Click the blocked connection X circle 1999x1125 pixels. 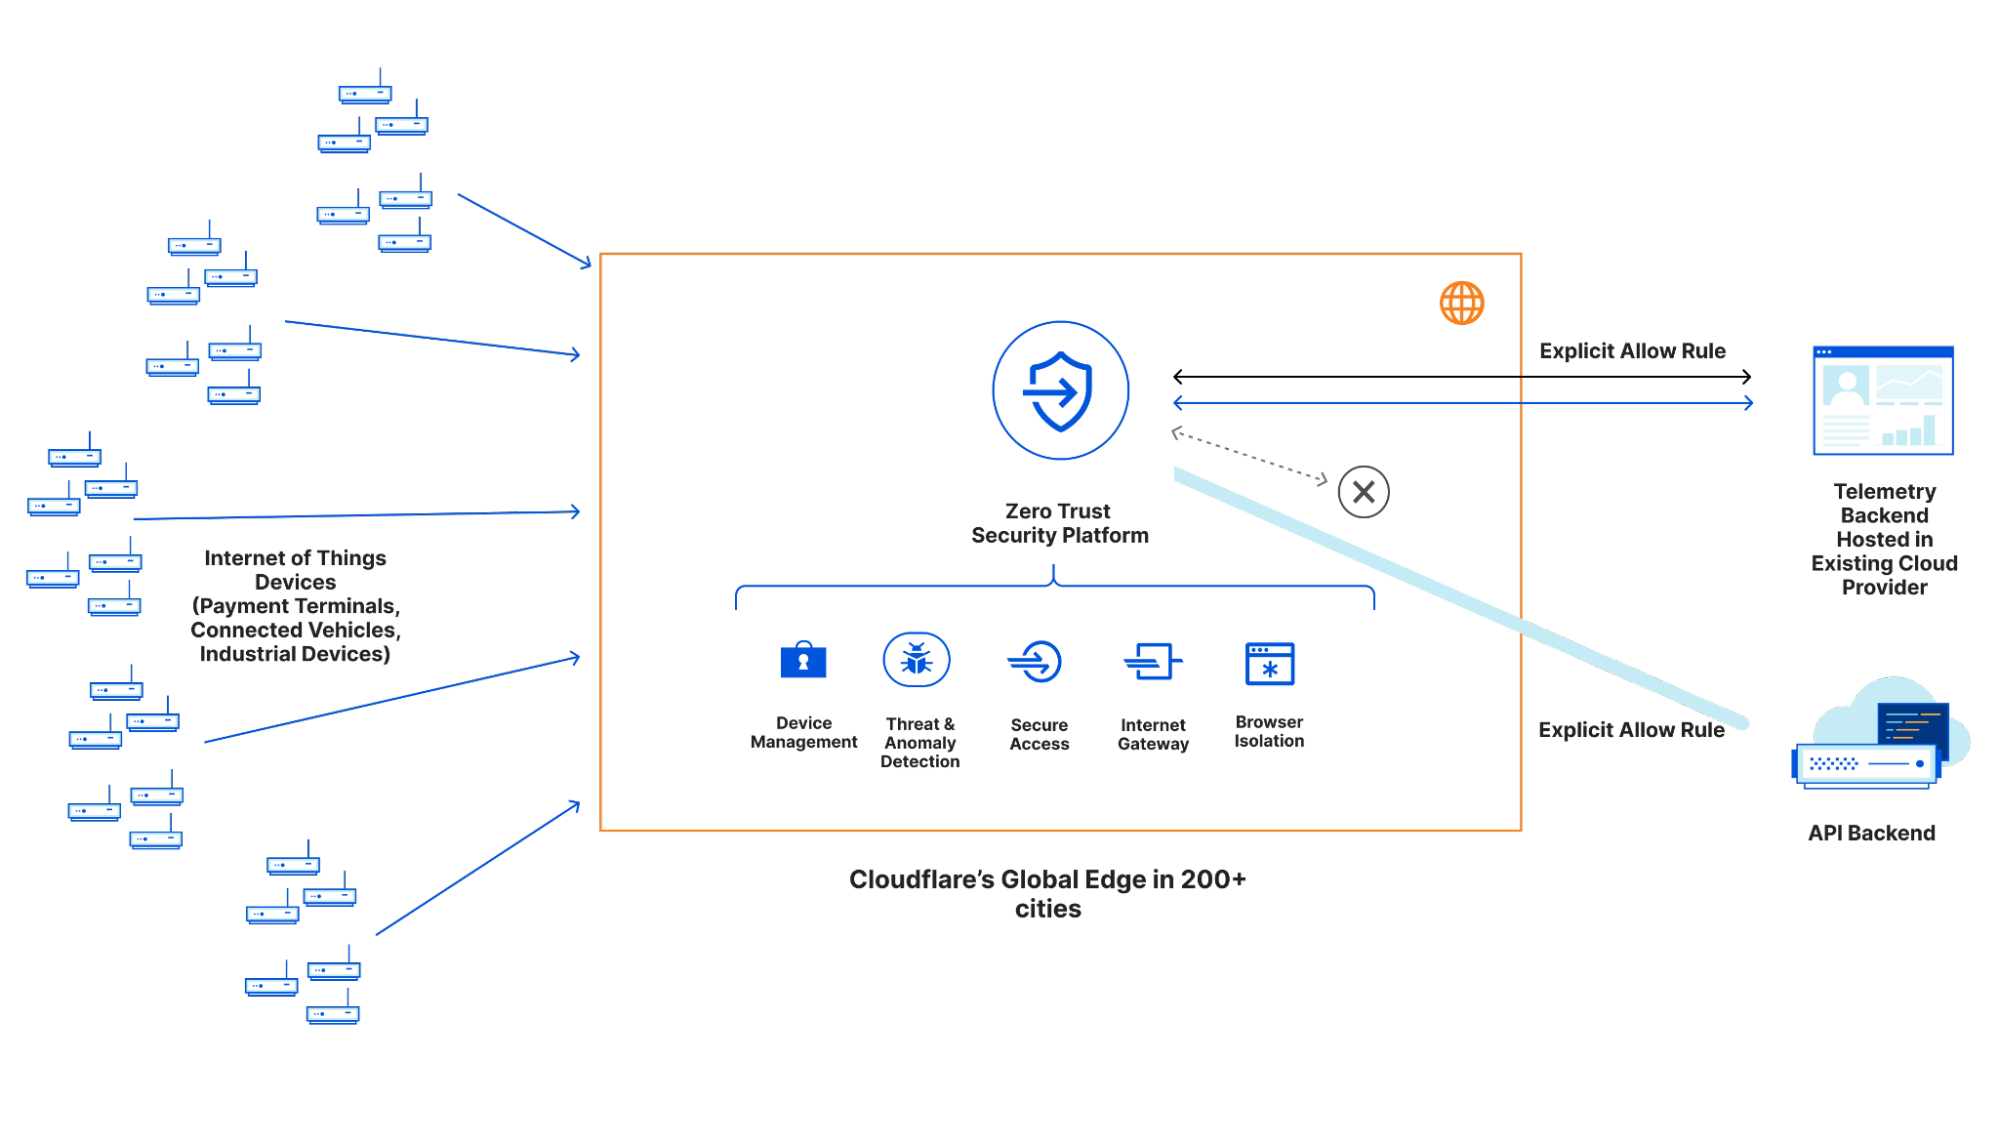(1363, 492)
